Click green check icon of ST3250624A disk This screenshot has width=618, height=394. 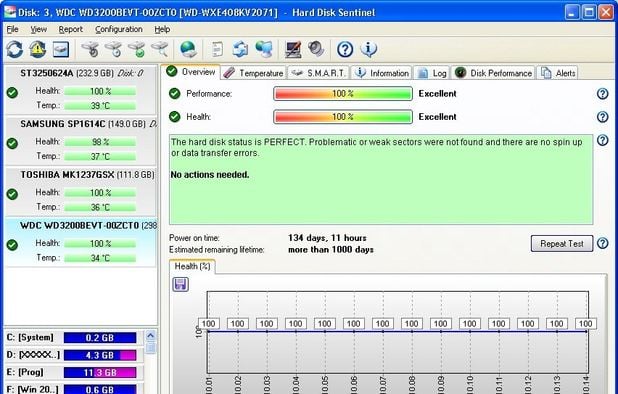(12, 93)
